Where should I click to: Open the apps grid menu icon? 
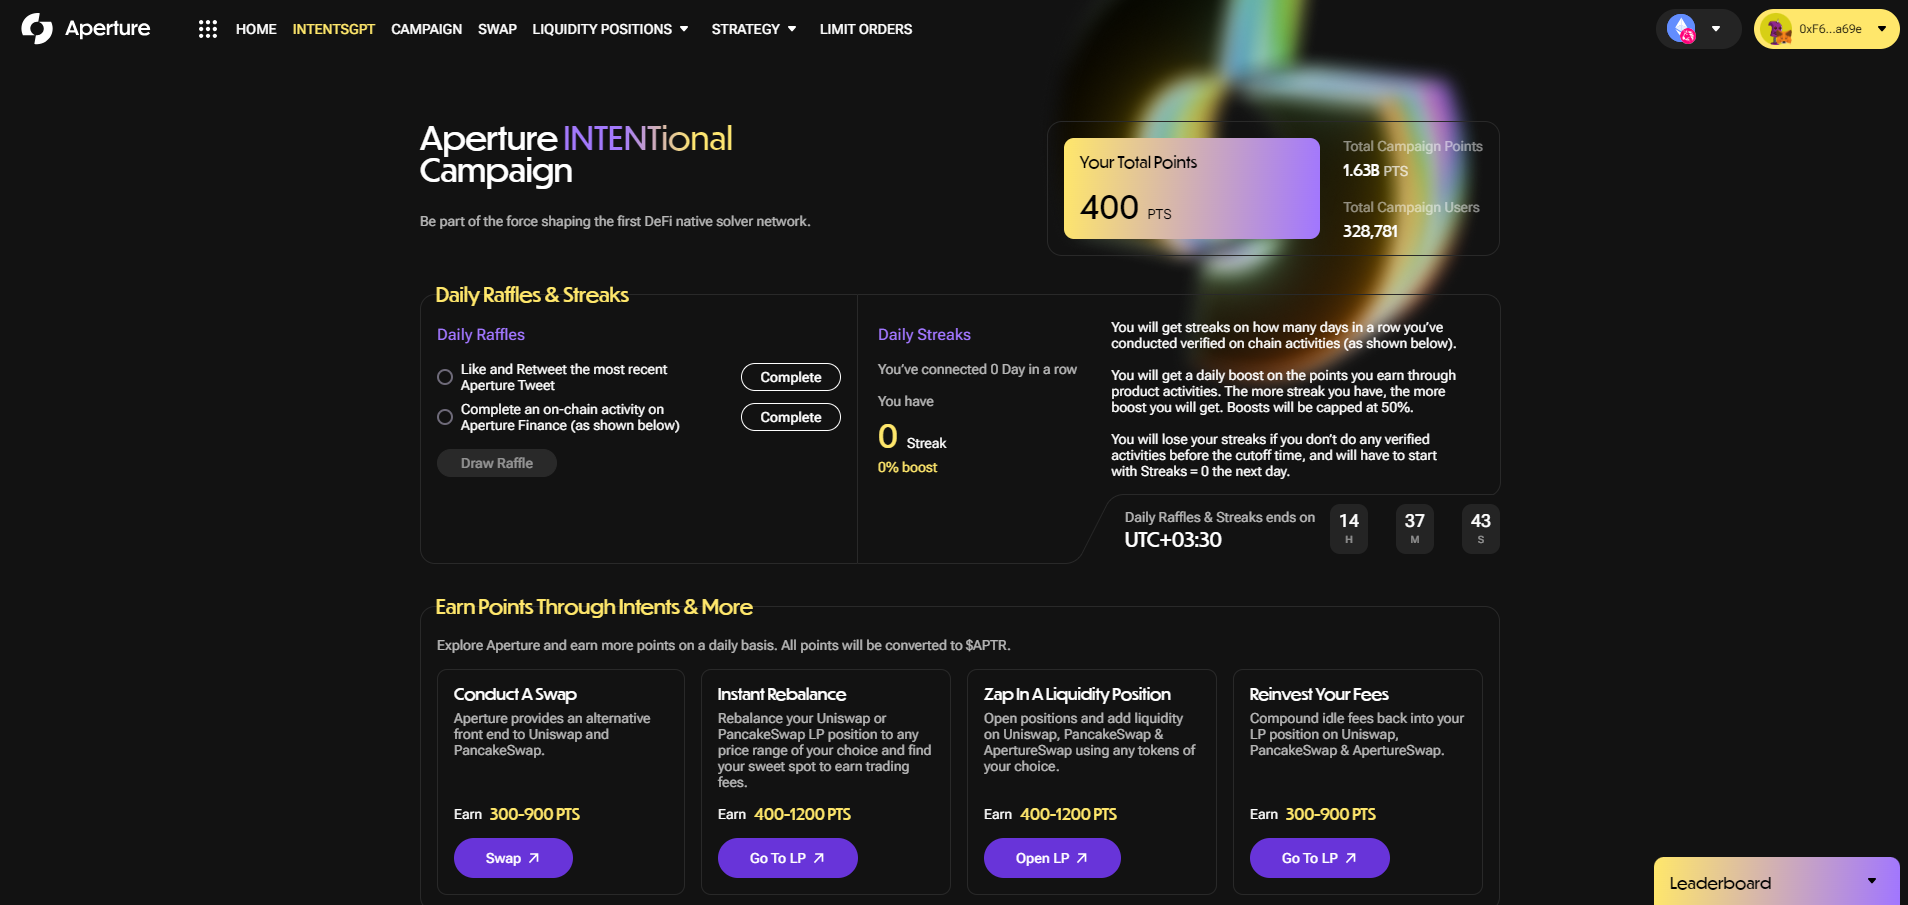tap(208, 29)
